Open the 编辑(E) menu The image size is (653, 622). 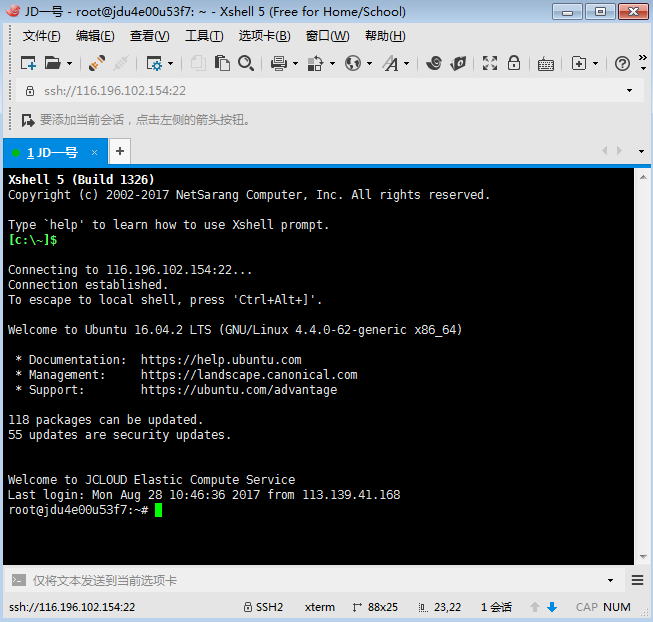95,36
